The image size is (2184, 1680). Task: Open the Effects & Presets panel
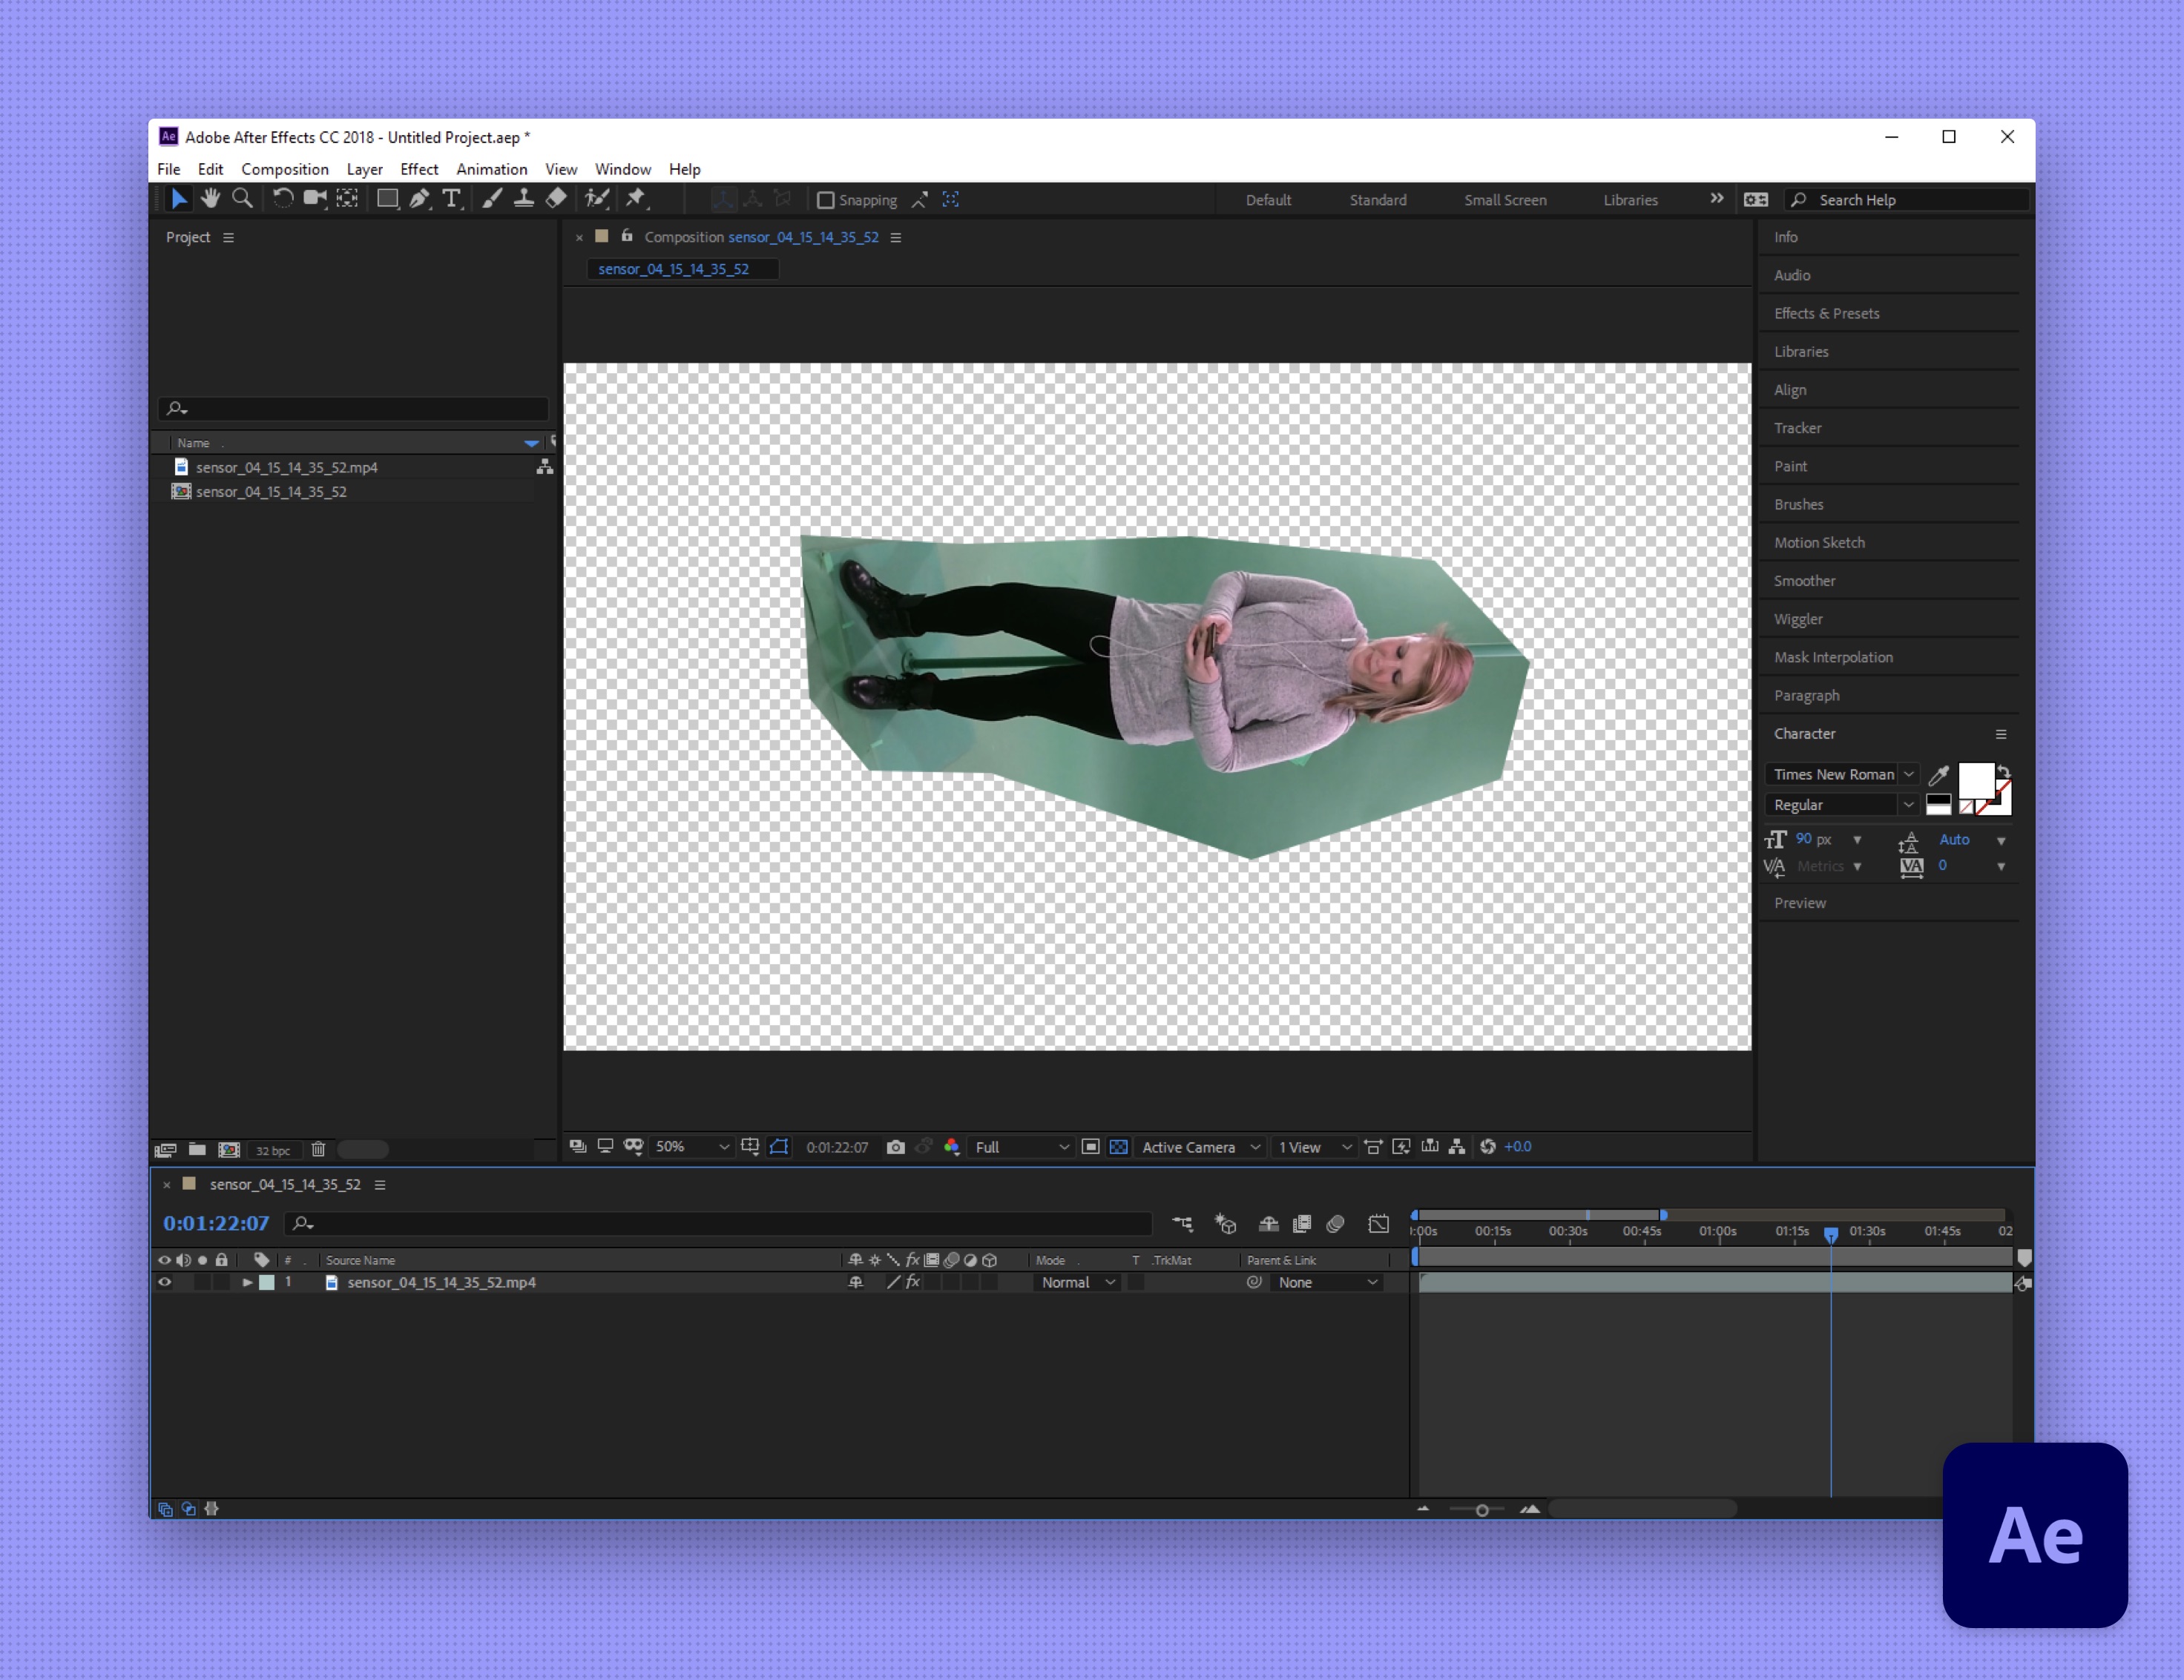tap(1826, 313)
